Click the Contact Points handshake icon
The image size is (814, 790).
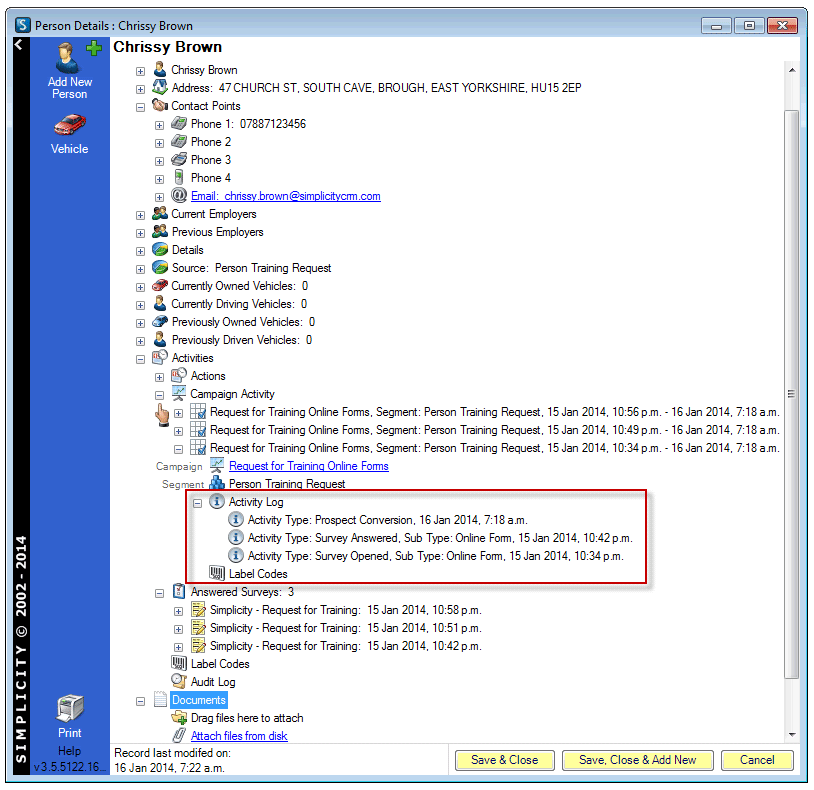[160, 105]
